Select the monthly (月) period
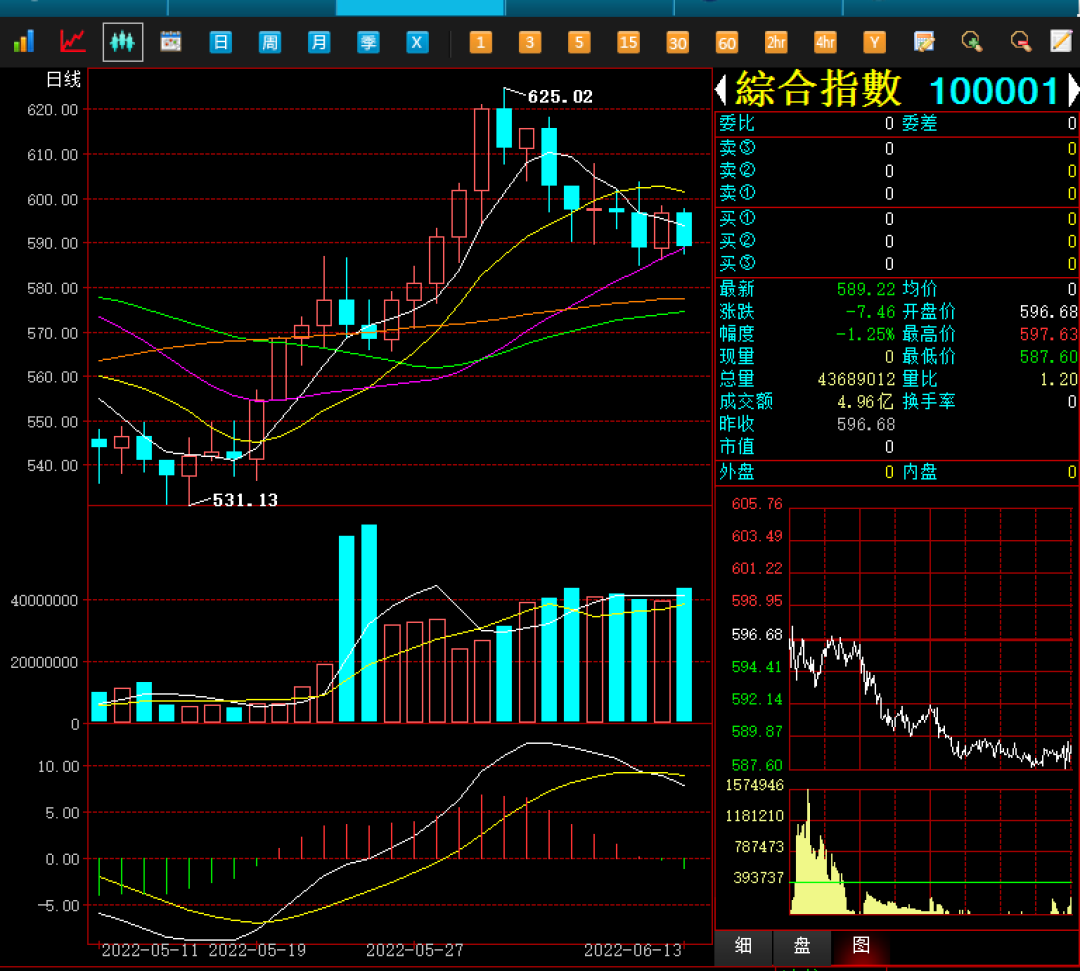1080x971 pixels. [319, 43]
